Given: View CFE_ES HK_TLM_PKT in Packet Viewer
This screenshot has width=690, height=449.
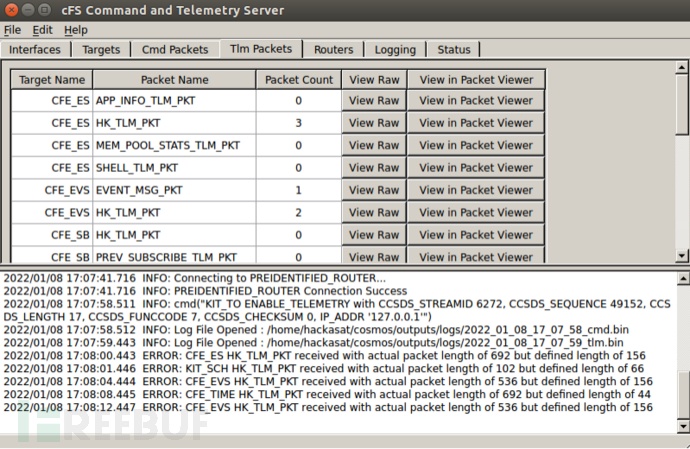Looking at the screenshot, I should pyautogui.click(x=476, y=123).
